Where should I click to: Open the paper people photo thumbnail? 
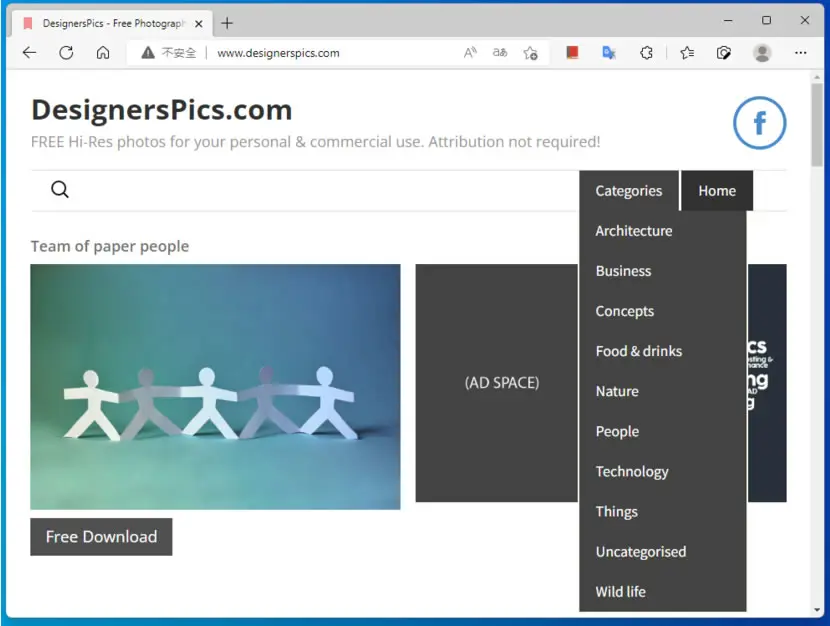tap(215, 387)
